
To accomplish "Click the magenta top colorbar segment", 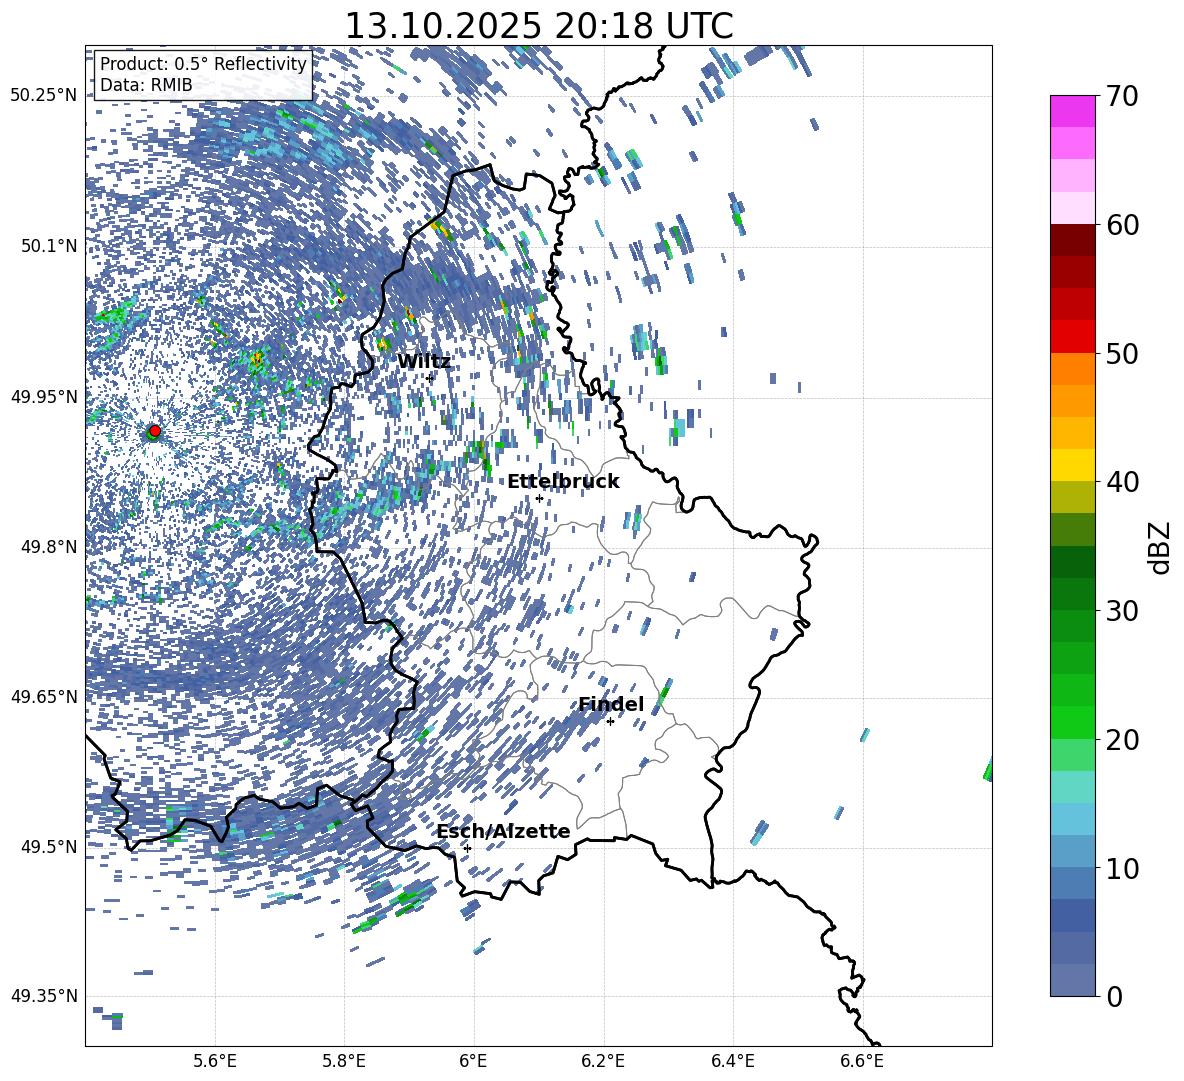I will (x=1072, y=112).
